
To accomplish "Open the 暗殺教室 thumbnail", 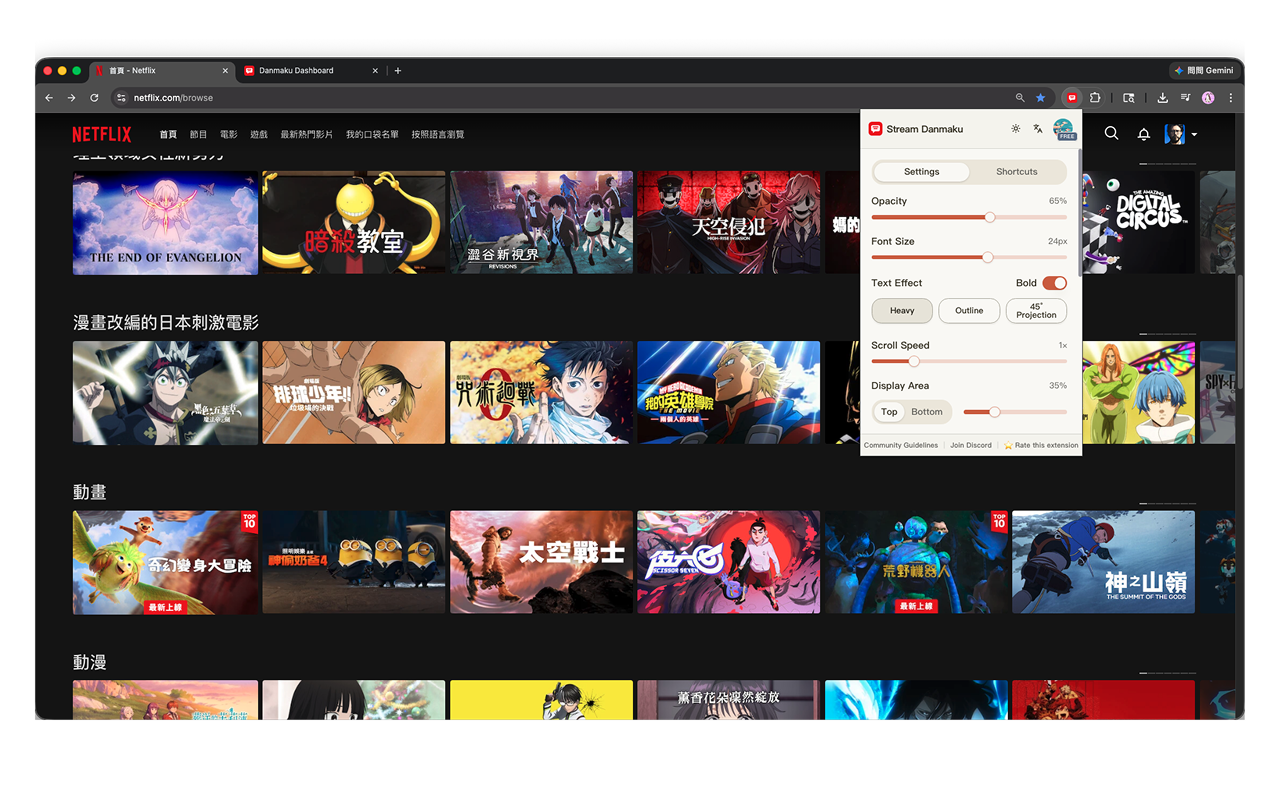I will (354, 223).
